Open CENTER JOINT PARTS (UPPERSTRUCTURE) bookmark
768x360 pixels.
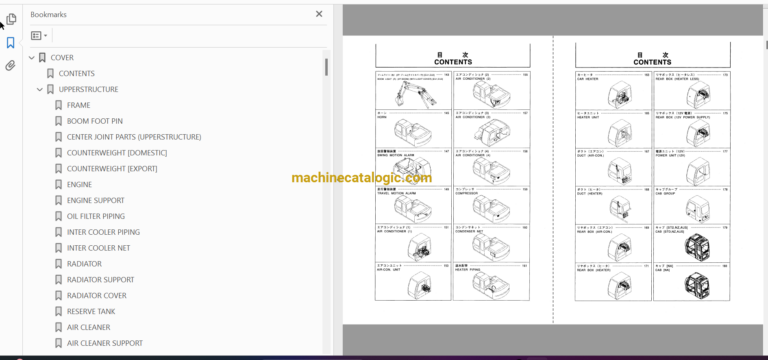(x=134, y=137)
